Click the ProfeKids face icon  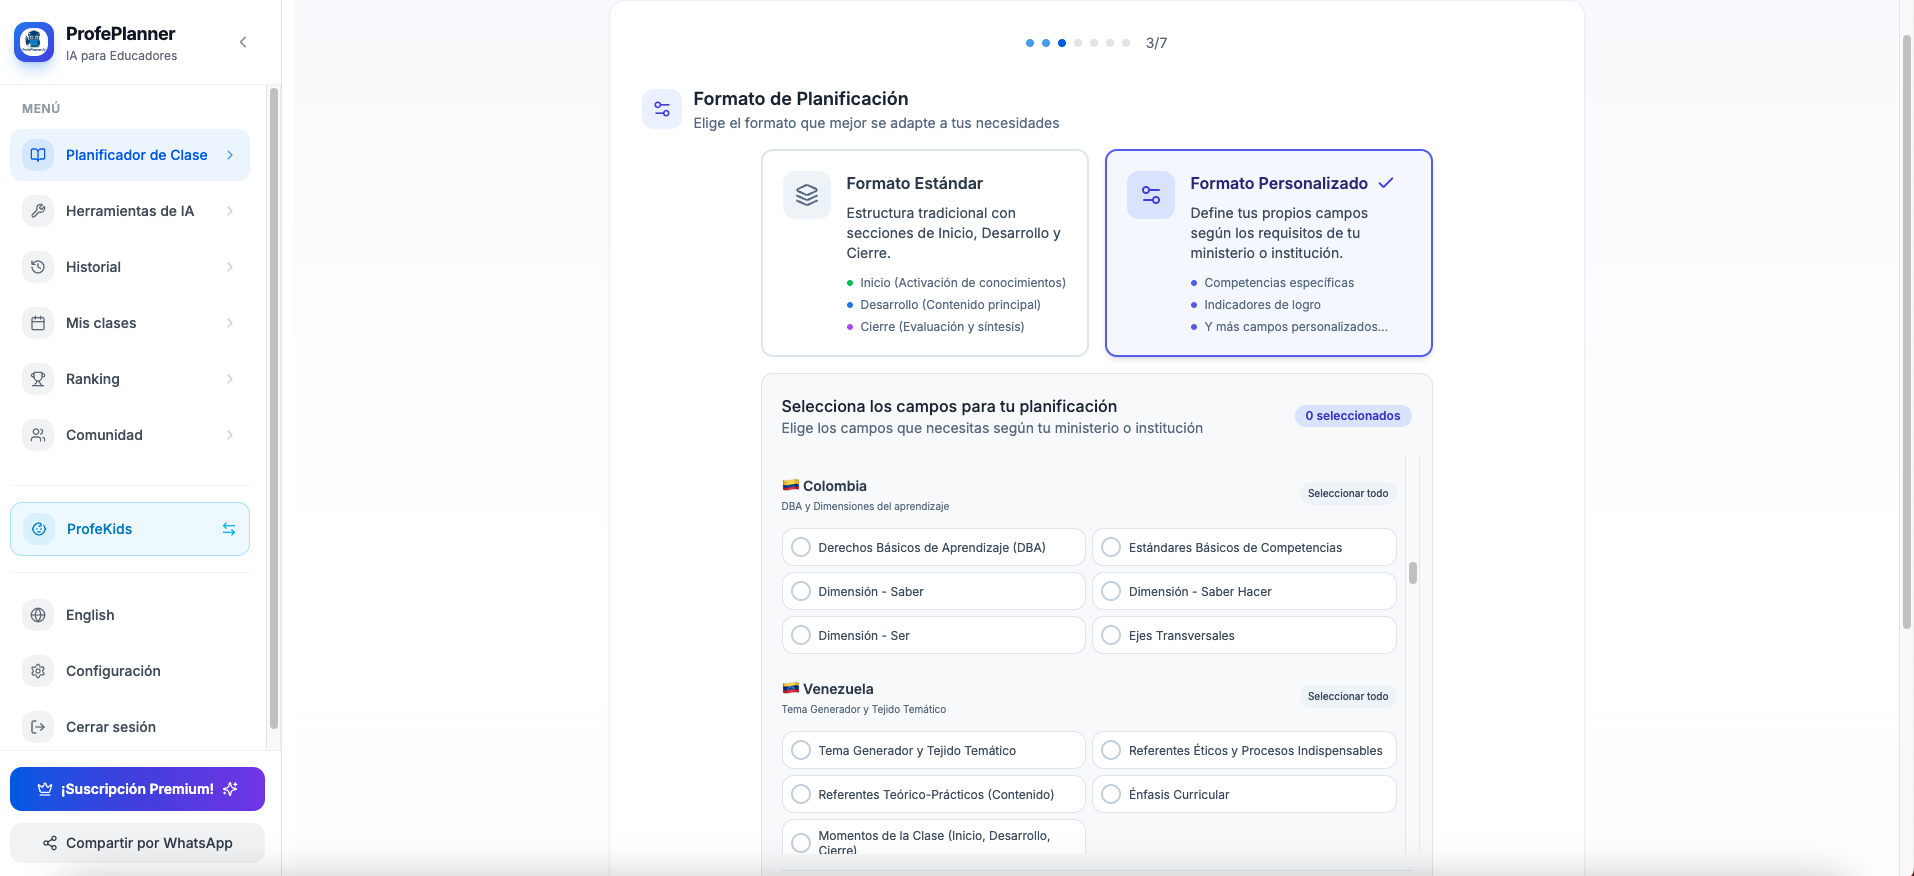pos(39,529)
